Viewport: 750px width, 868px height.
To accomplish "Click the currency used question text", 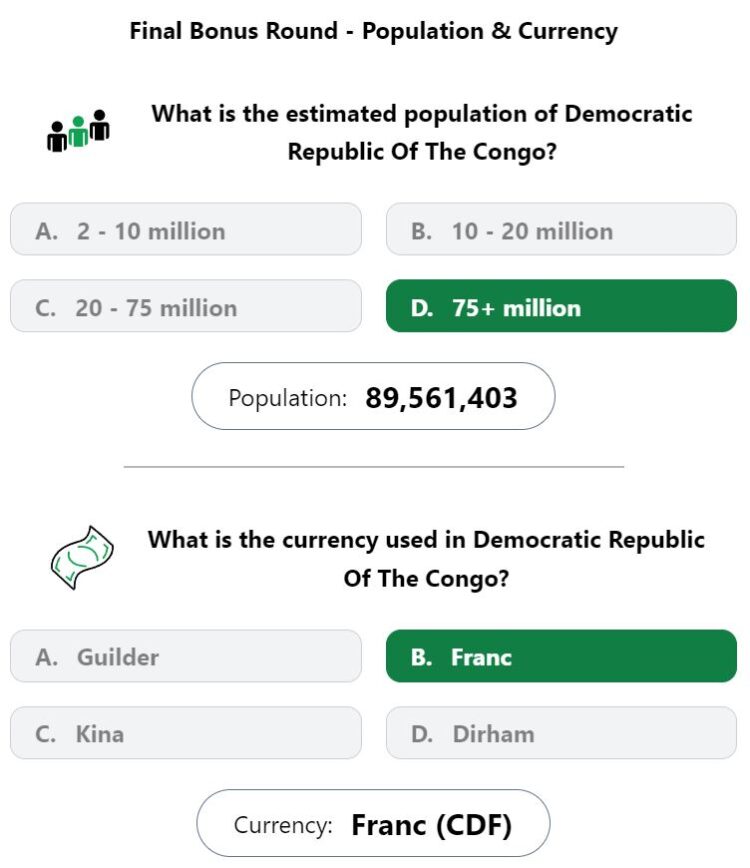I will (x=426, y=559).
